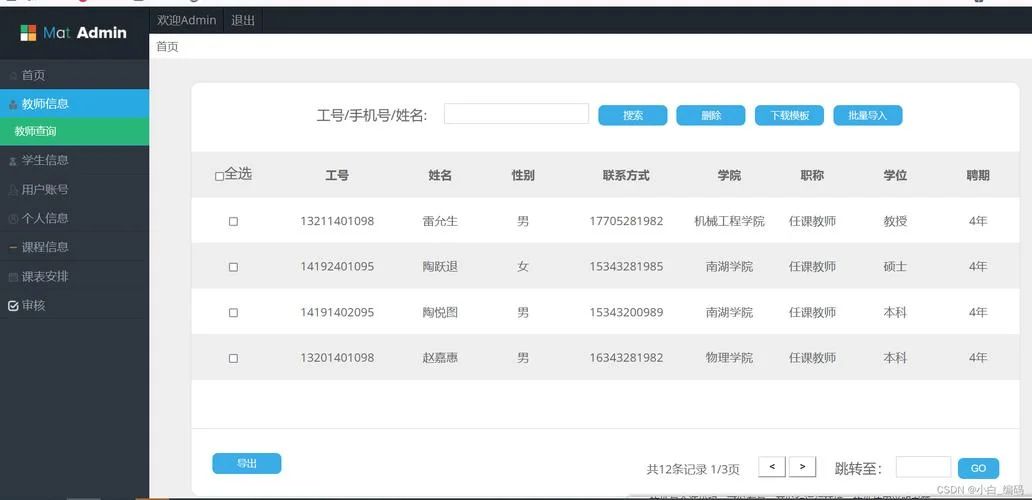Open 首页 in the sidebar menu
The height and width of the screenshot is (500, 1032).
(x=74, y=75)
